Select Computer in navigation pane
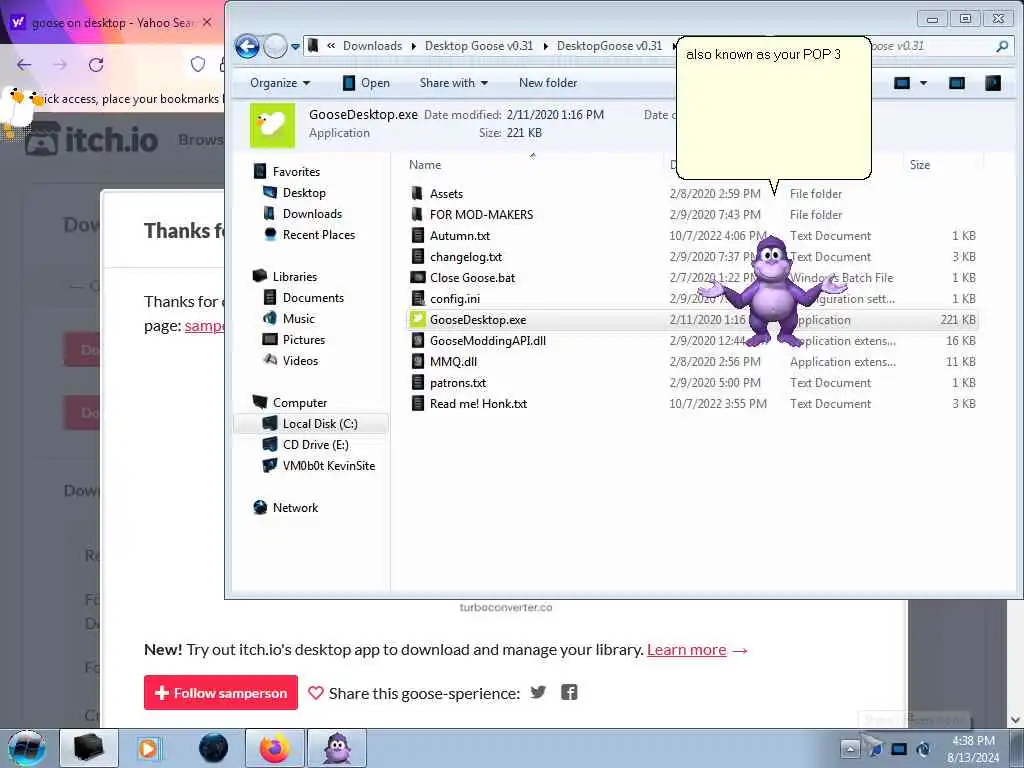The width and height of the screenshot is (1024, 768). pos(300,403)
